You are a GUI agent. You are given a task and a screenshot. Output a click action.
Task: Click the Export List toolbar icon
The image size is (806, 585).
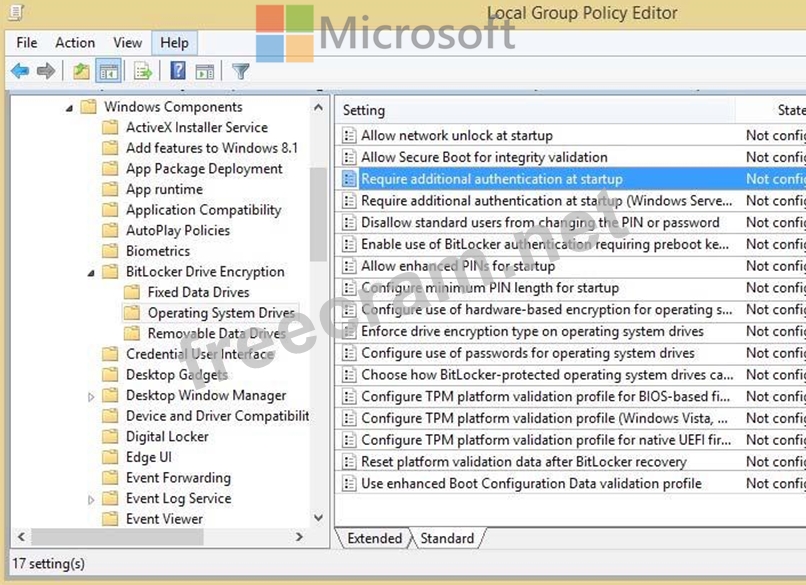coord(142,71)
